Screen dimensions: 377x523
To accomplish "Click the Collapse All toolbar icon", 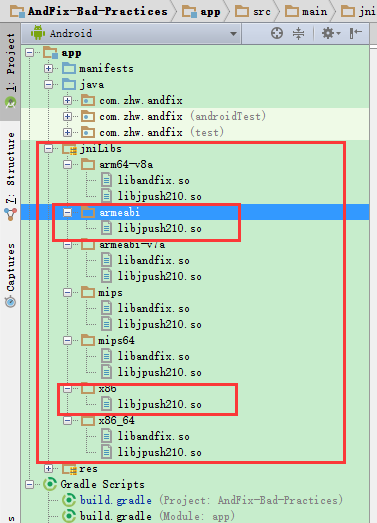I will click(298, 33).
